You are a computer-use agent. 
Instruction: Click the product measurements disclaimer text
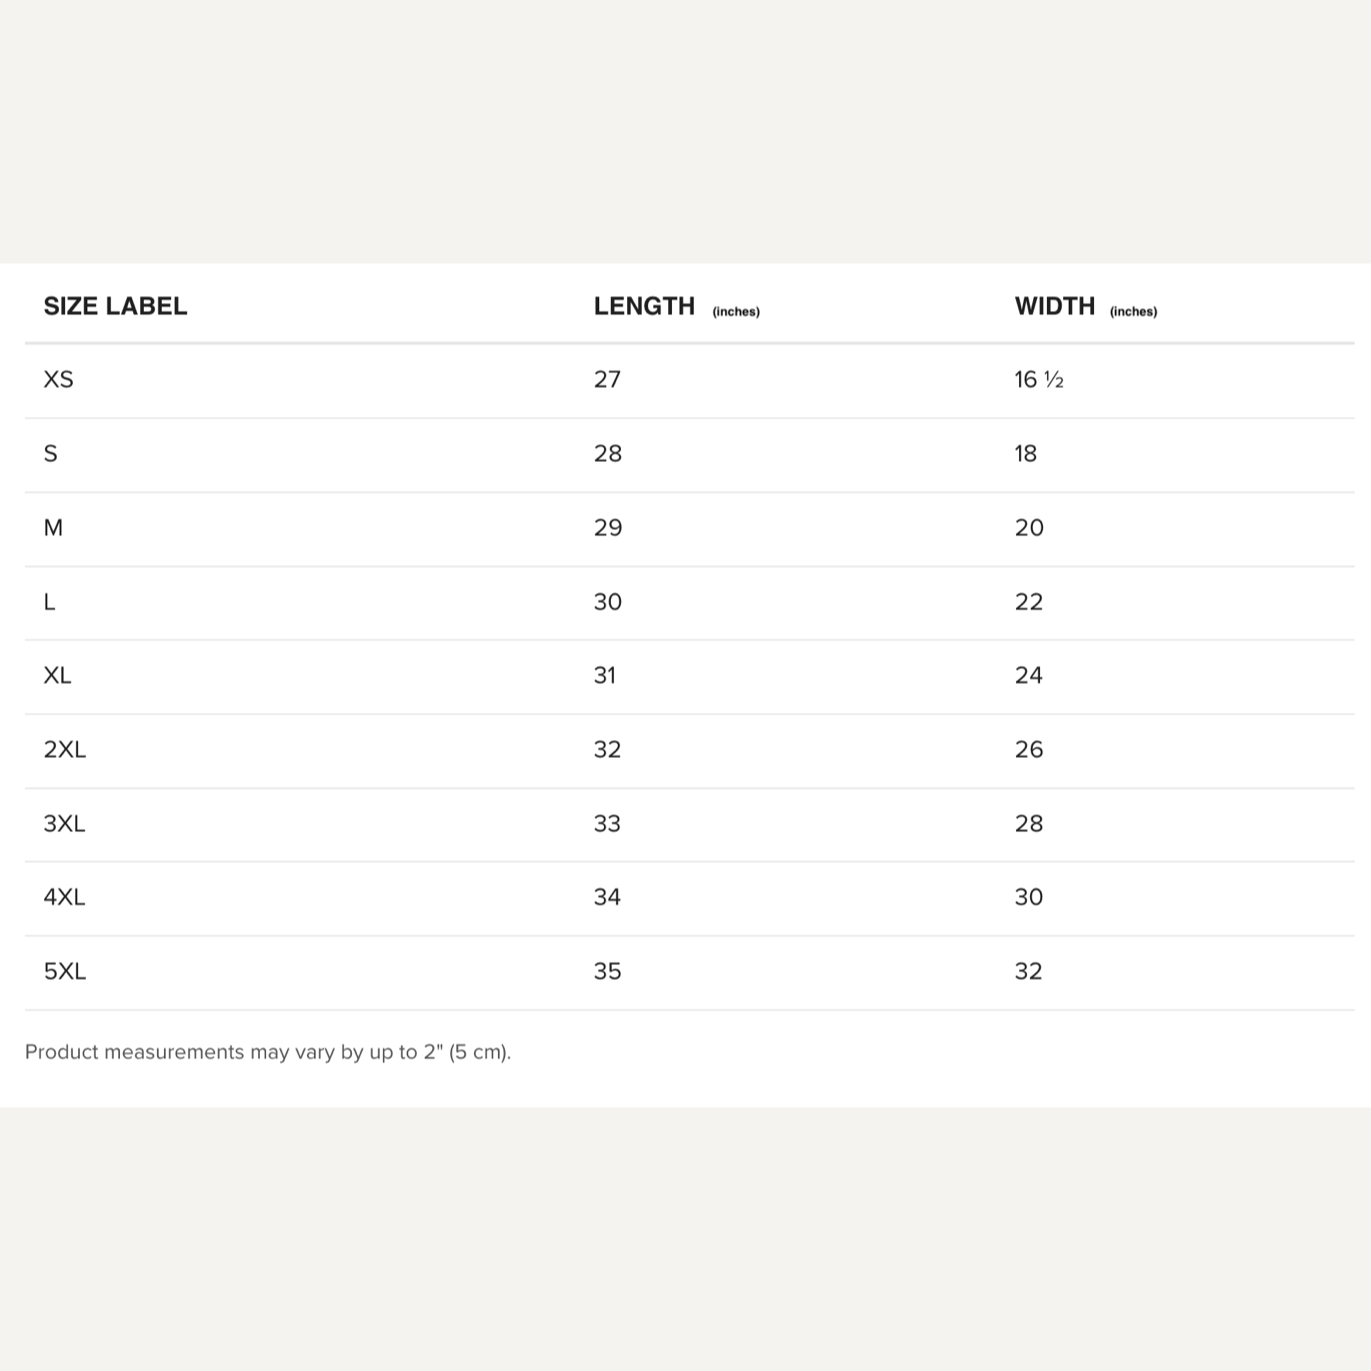[x=268, y=1052]
